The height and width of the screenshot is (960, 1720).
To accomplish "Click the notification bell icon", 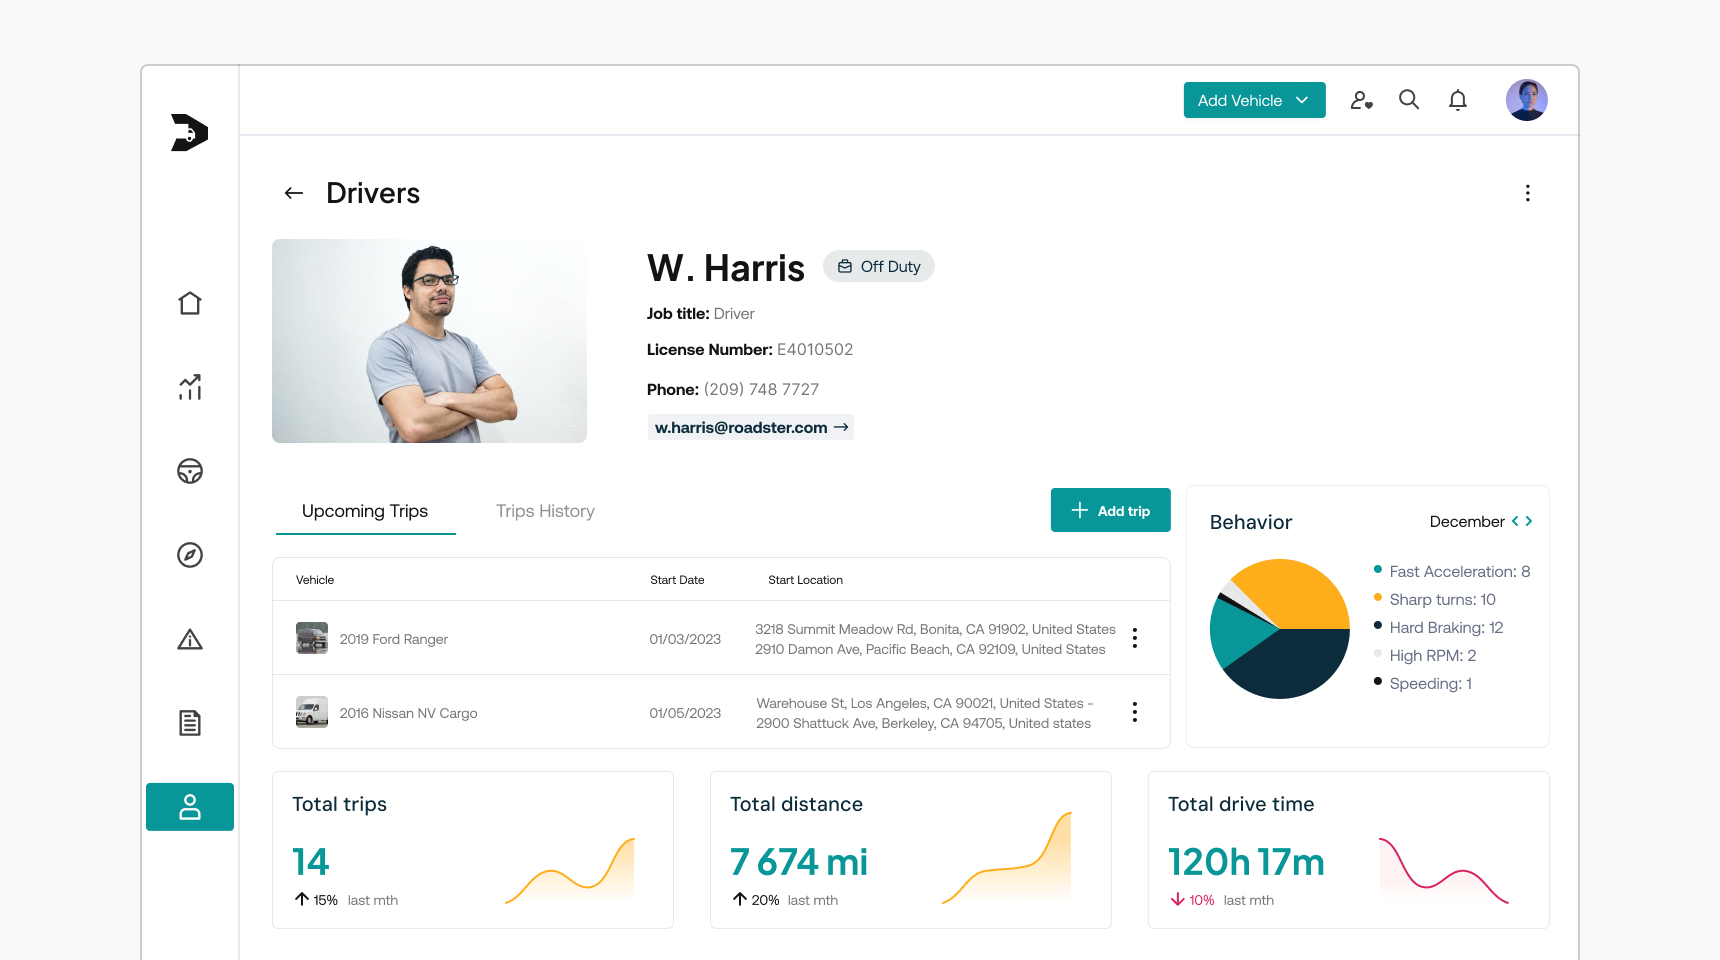I will pyautogui.click(x=1458, y=100).
